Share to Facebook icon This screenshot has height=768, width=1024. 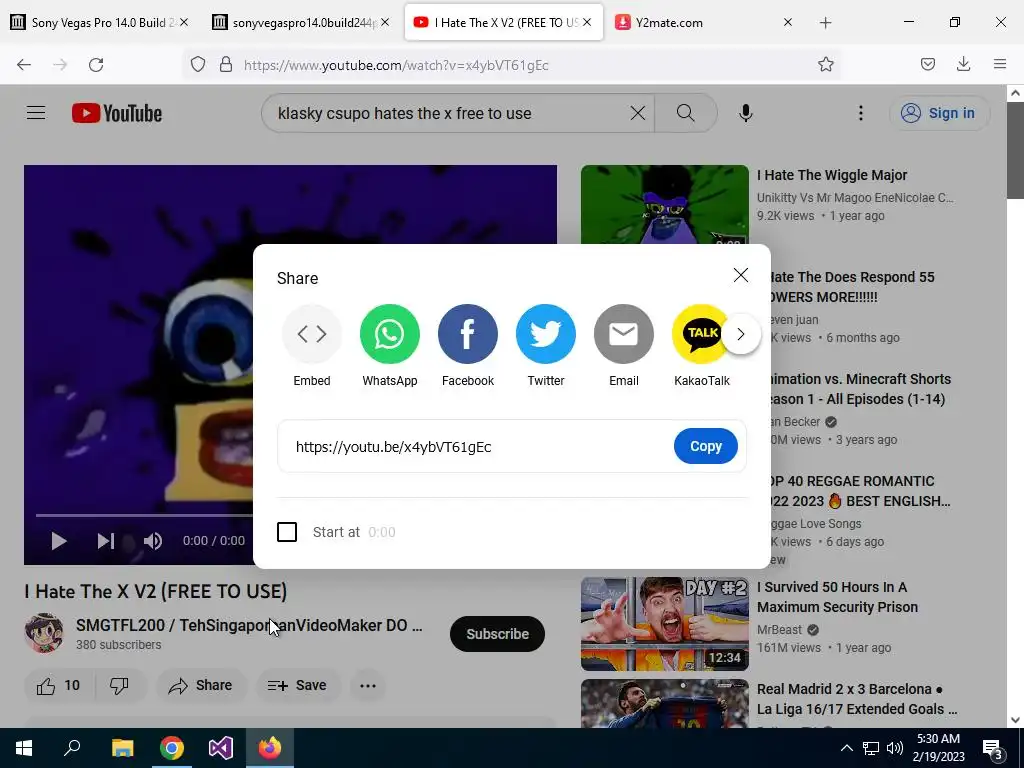point(468,334)
